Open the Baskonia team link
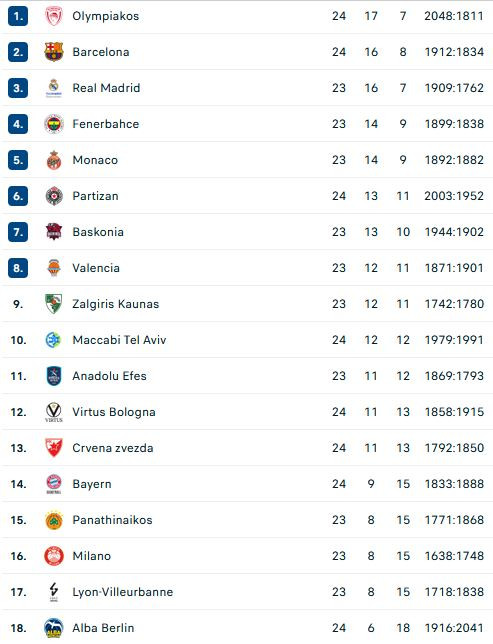Viewport: 493px width, 644px height. coord(98,232)
